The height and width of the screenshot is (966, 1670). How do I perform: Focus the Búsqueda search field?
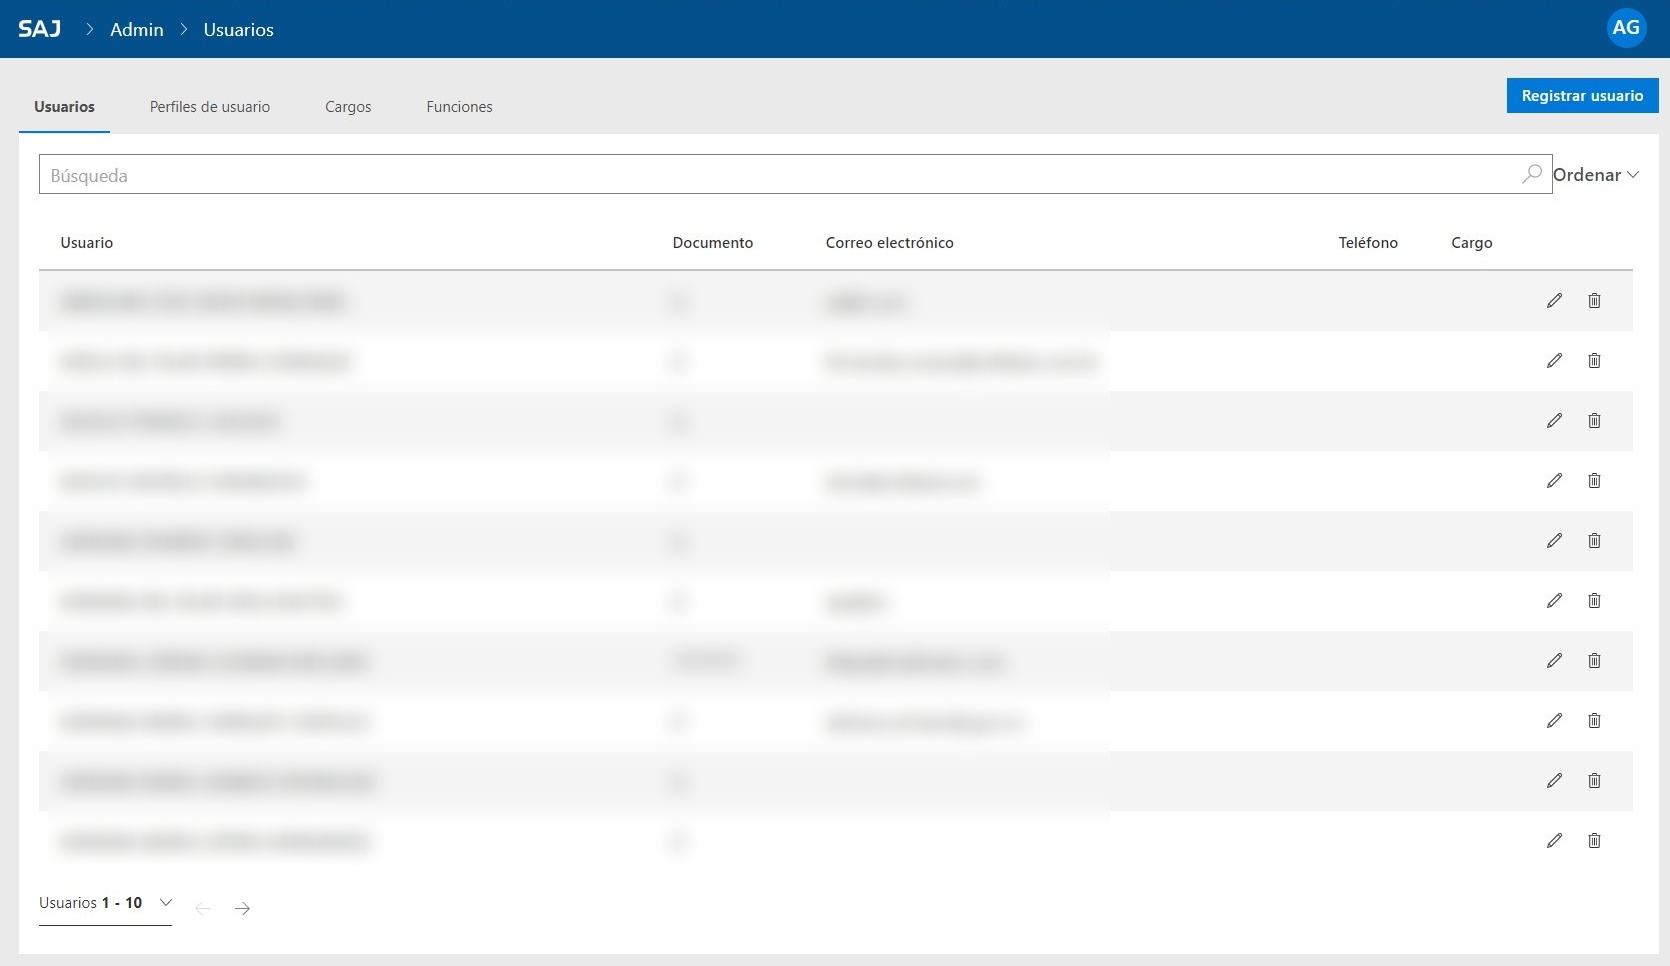pos(780,174)
